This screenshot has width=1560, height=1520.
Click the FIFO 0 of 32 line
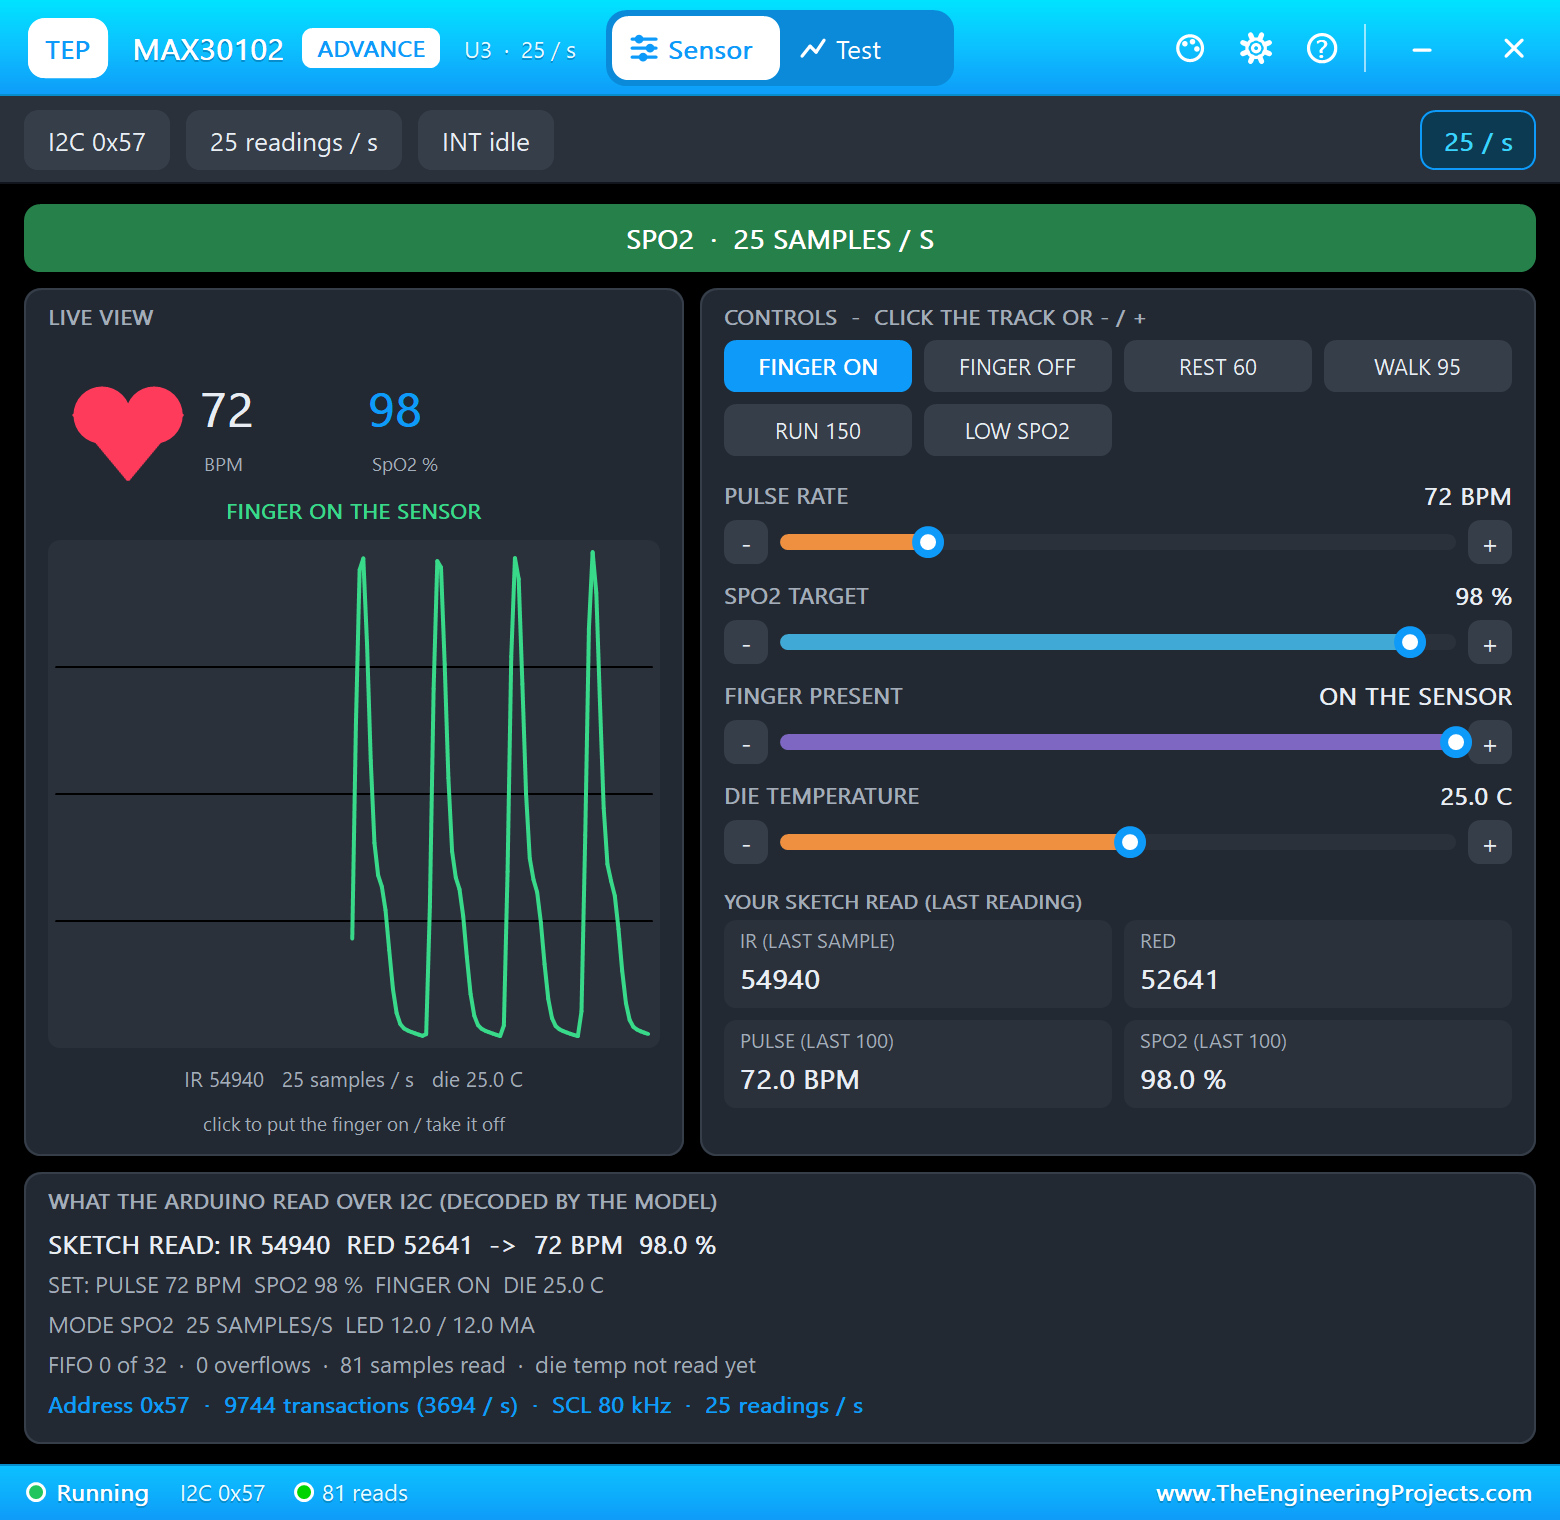click(x=402, y=1365)
